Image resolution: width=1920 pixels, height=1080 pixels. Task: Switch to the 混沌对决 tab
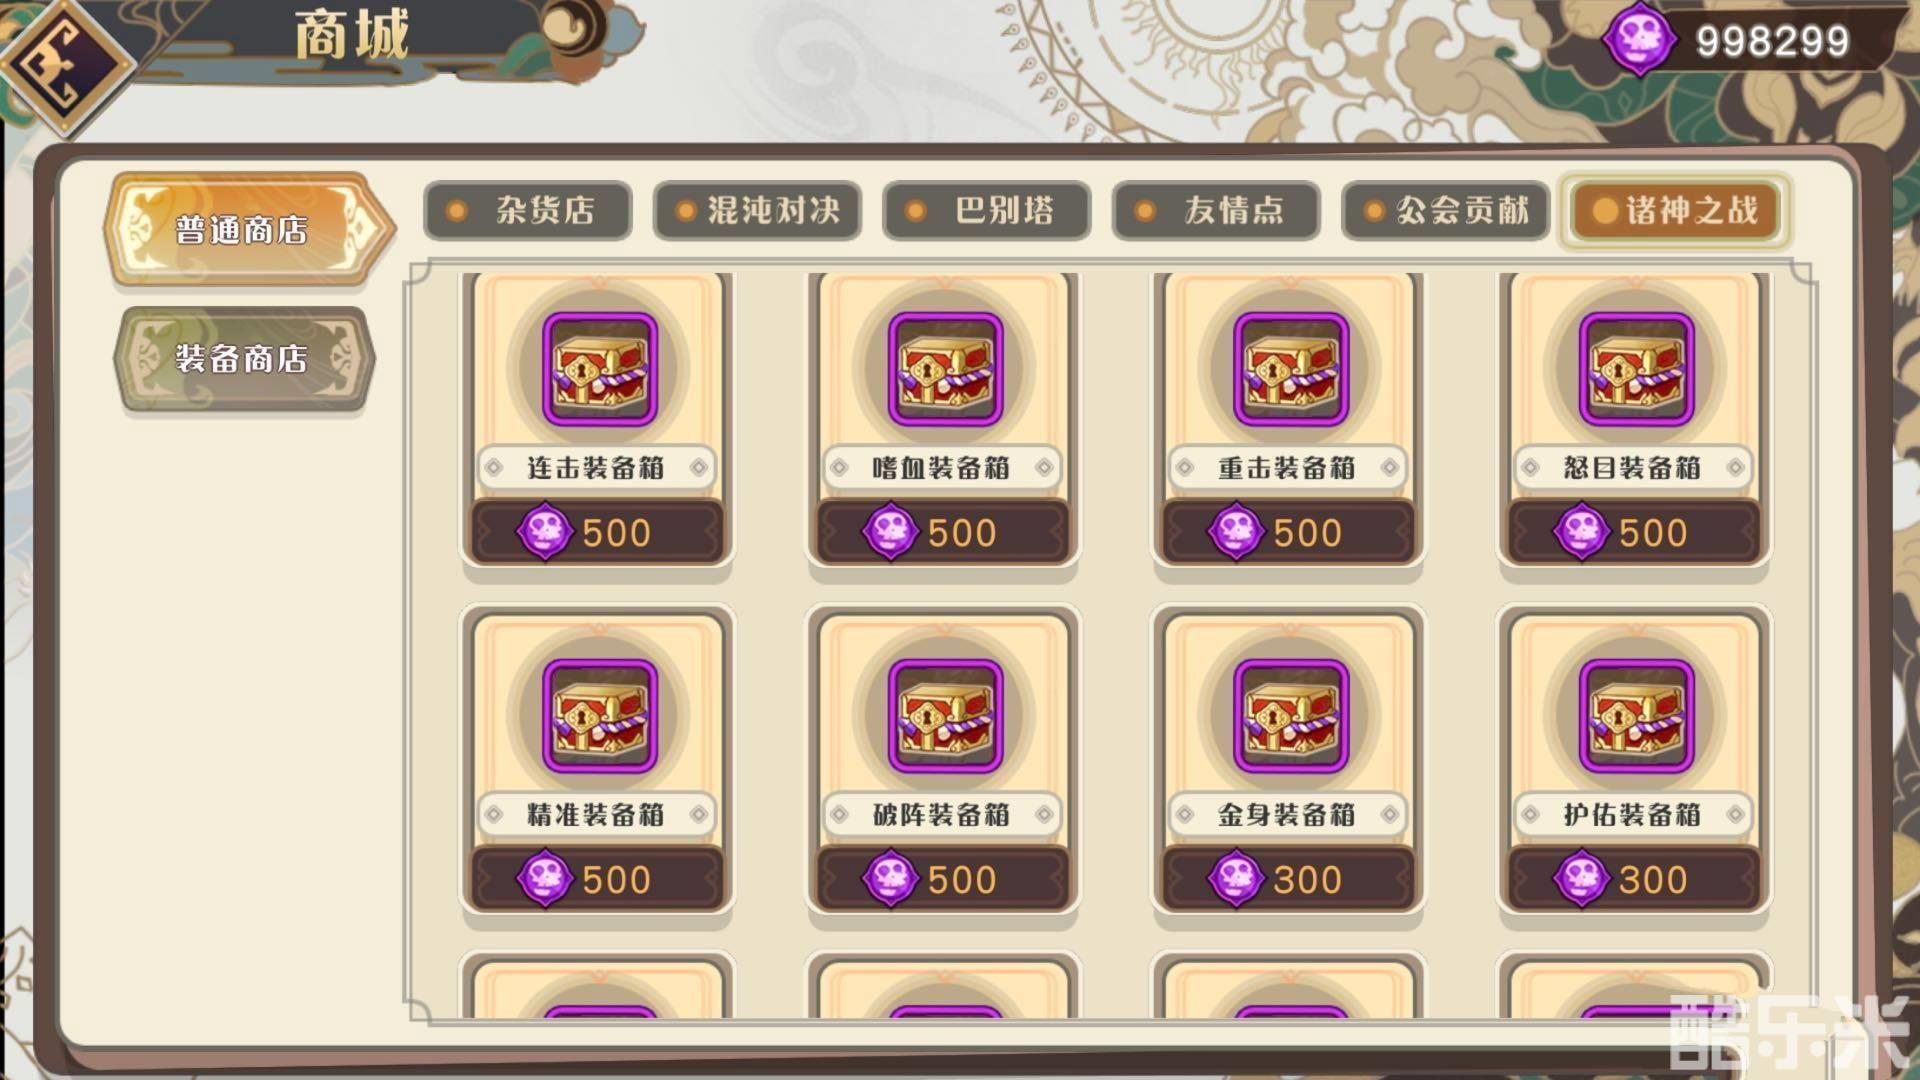coord(757,211)
